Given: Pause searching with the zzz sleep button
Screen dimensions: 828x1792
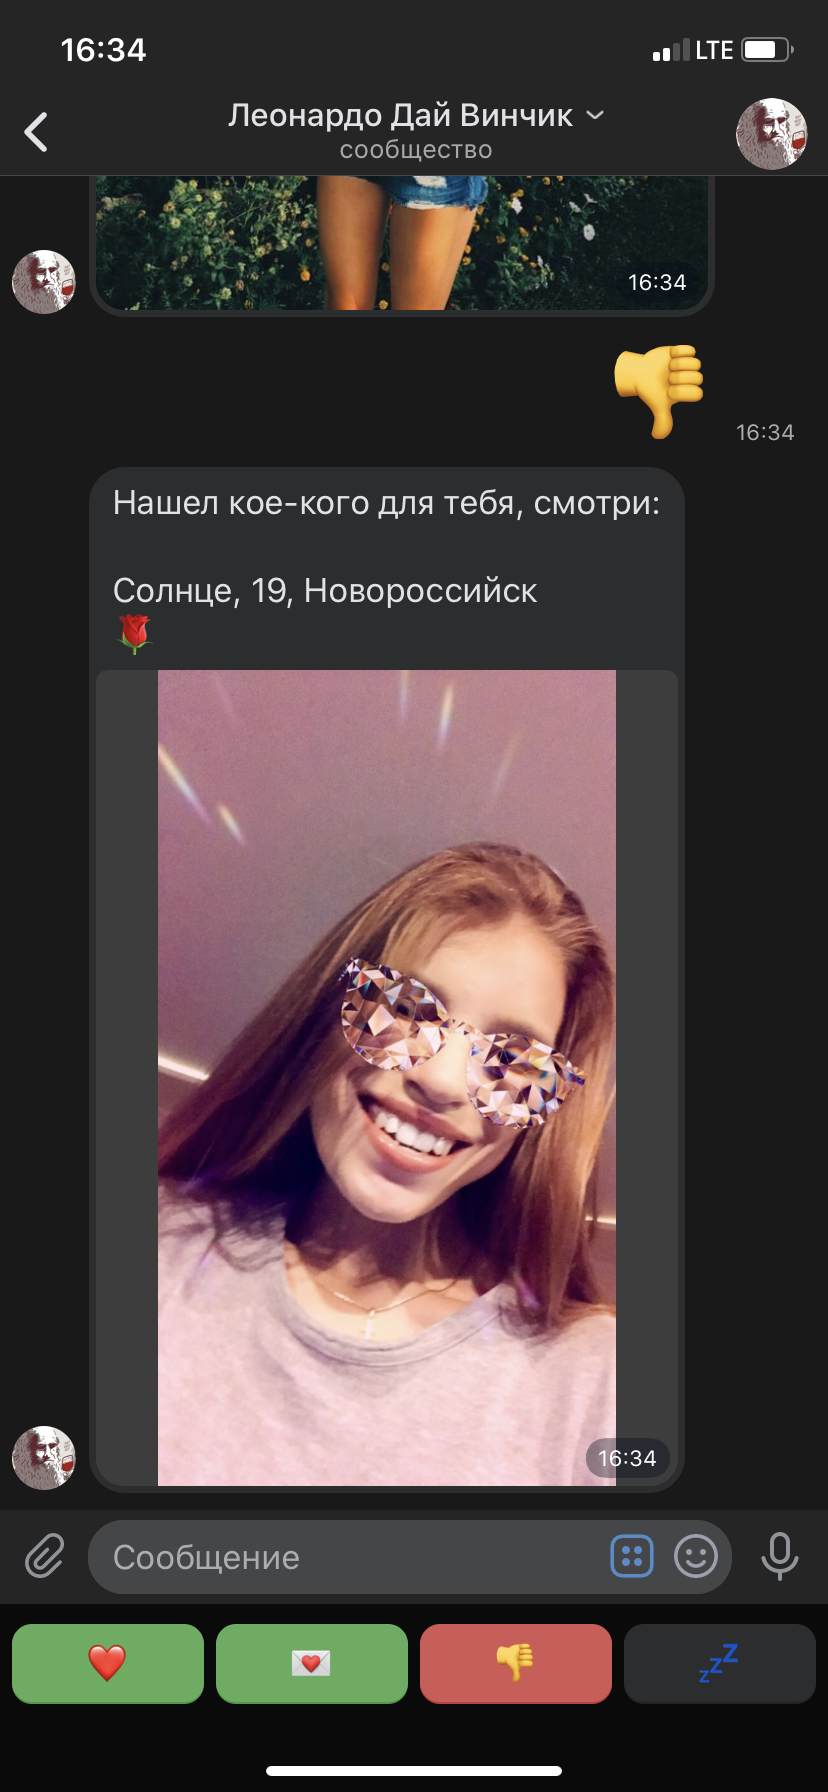Looking at the screenshot, I should [720, 1663].
